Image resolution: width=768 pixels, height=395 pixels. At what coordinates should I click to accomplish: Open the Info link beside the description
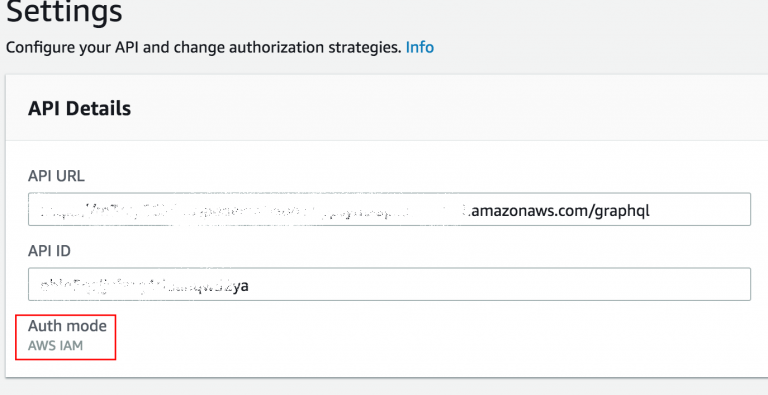(420, 48)
